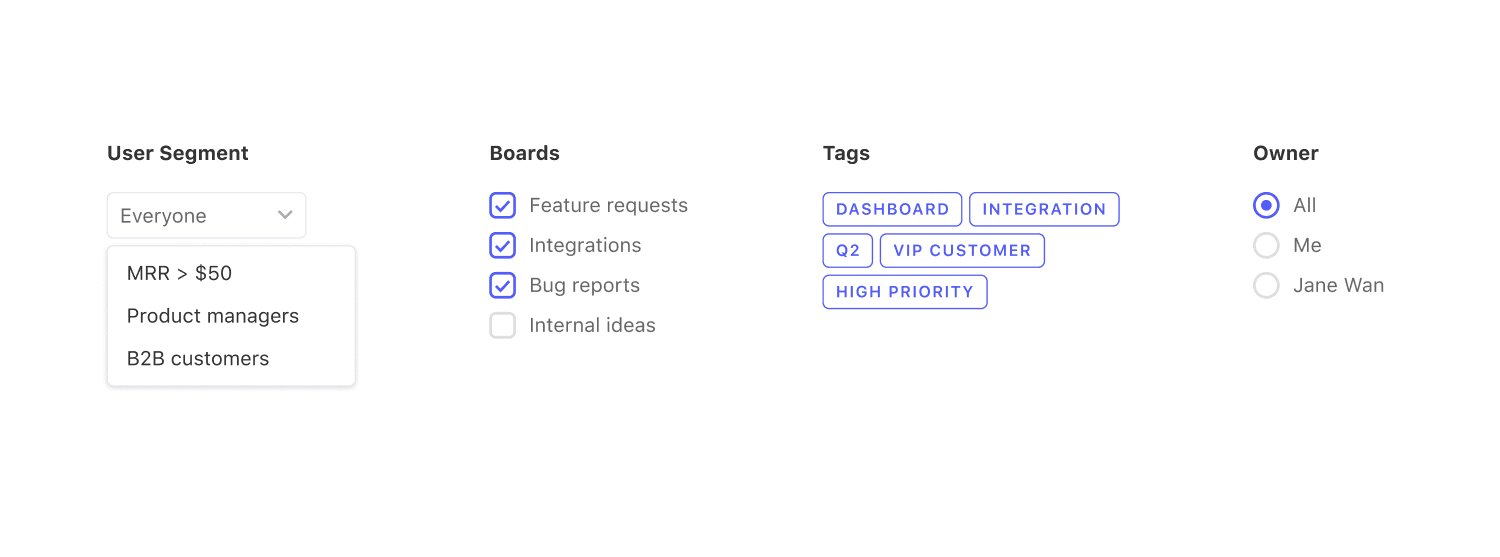Click the Feature requests label text
Image resolution: width=1500 pixels, height=557 pixels.
point(608,205)
